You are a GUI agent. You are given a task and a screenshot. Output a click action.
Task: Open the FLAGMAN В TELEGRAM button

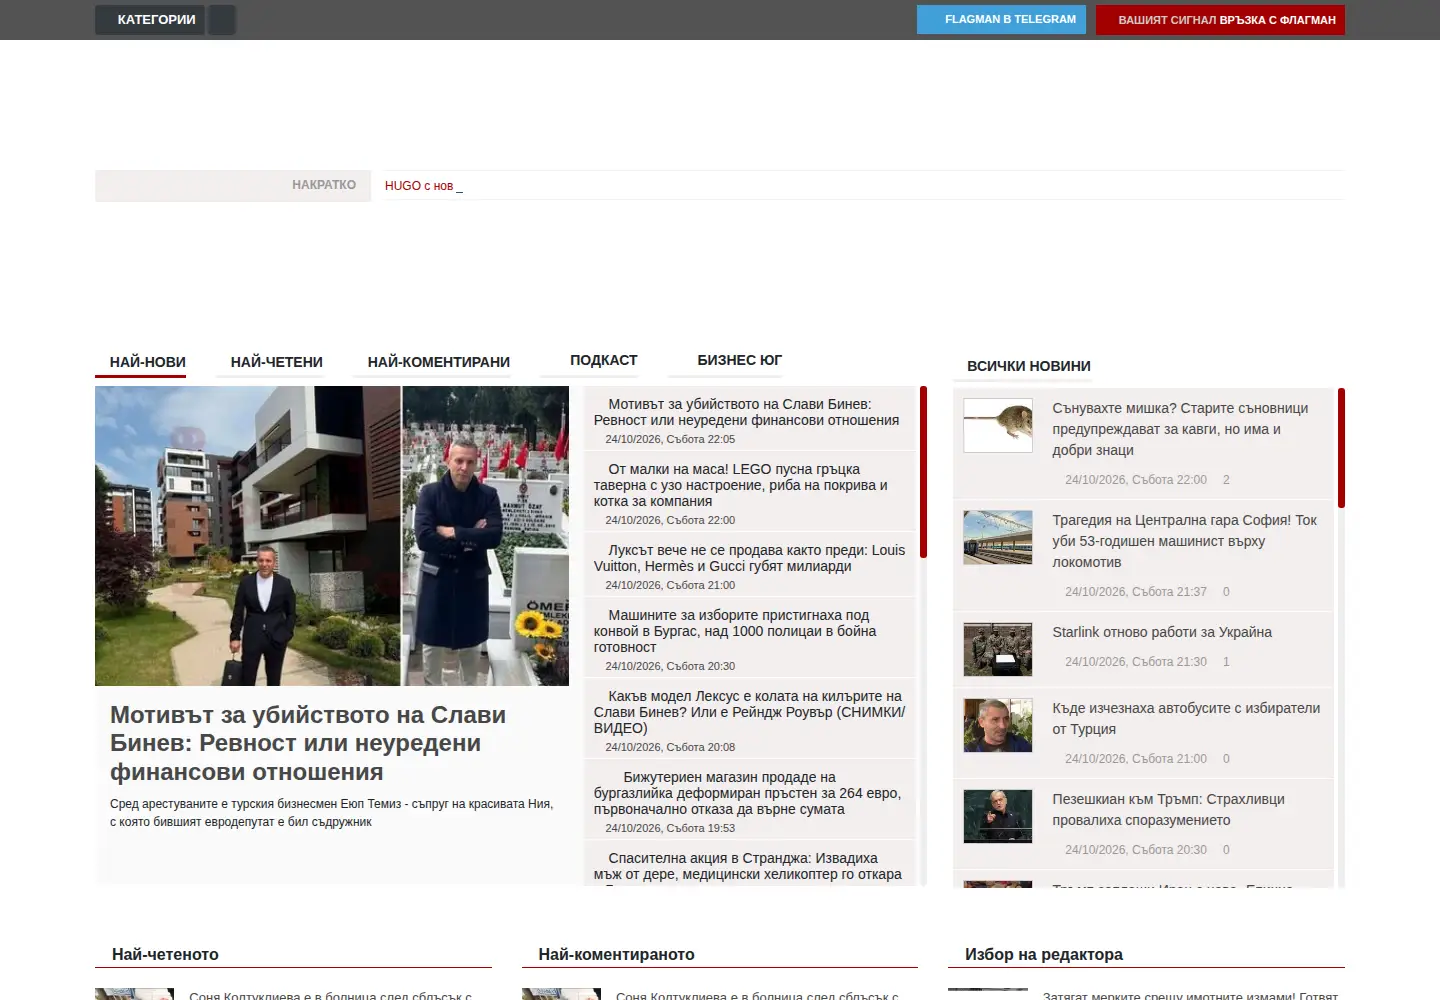click(1001, 19)
